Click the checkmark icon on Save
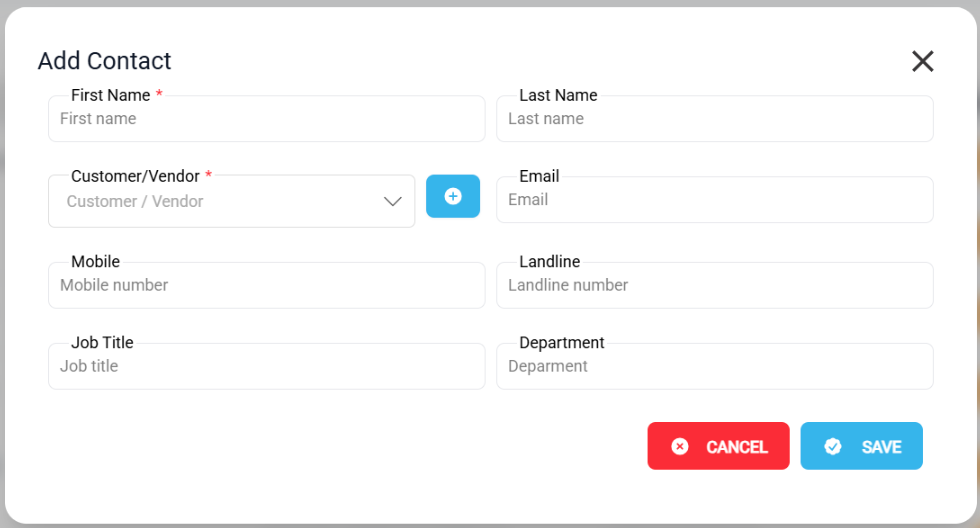This screenshot has width=980, height=528. [x=833, y=447]
